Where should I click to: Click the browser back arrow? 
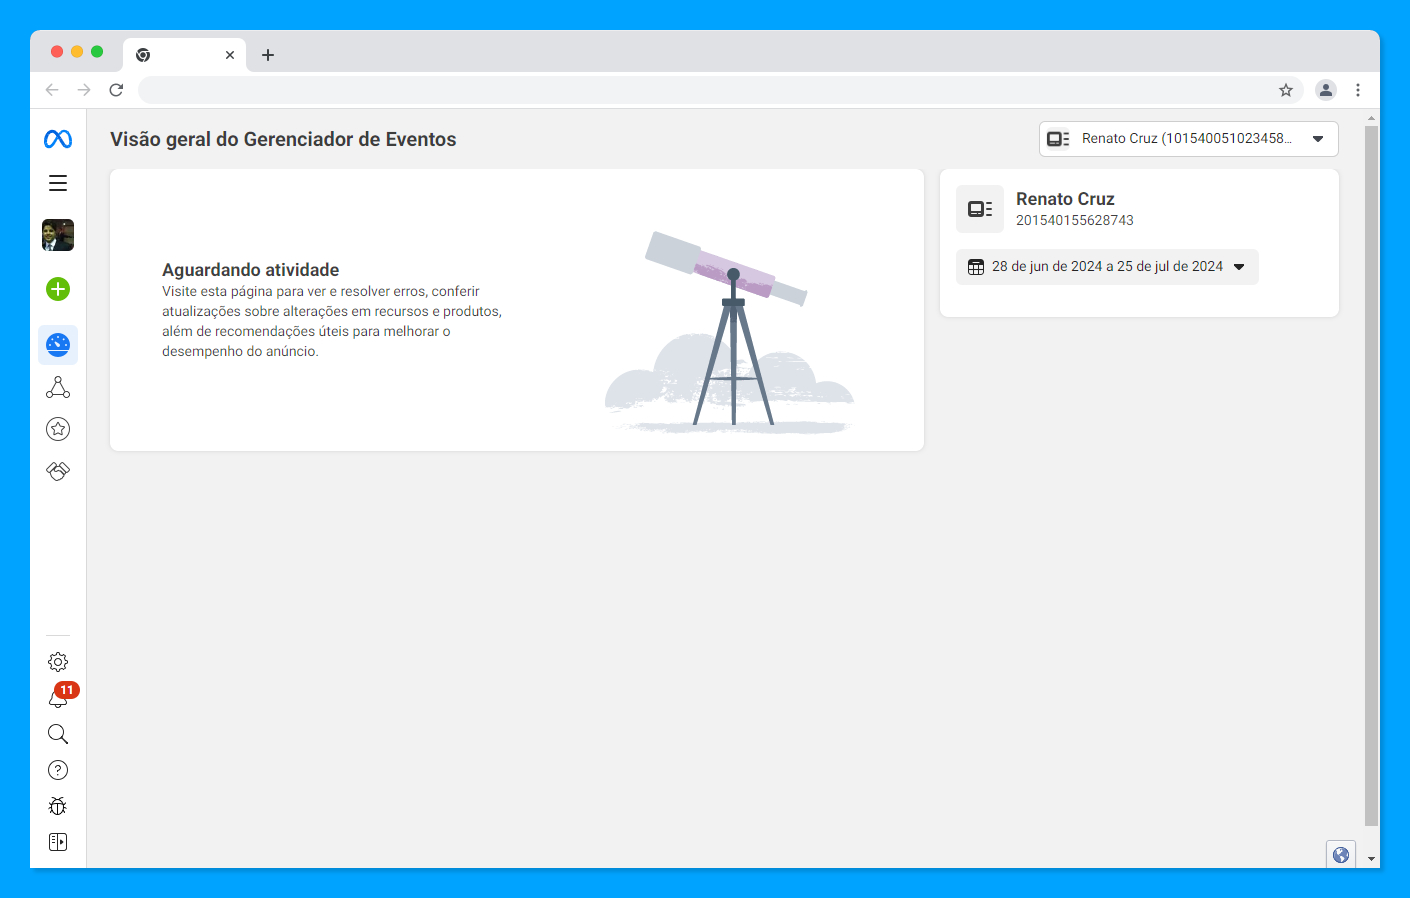point(52,90)
